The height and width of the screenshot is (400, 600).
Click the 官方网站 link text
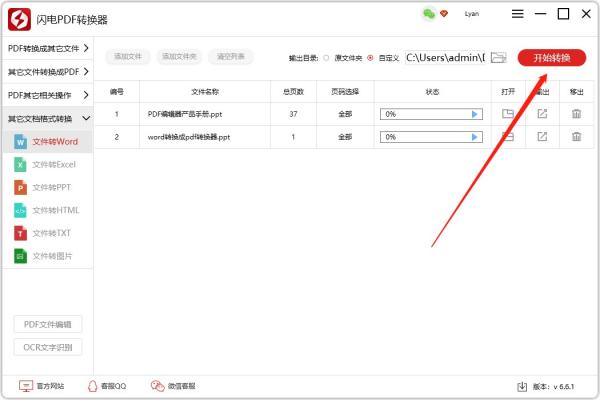(51, 386)
